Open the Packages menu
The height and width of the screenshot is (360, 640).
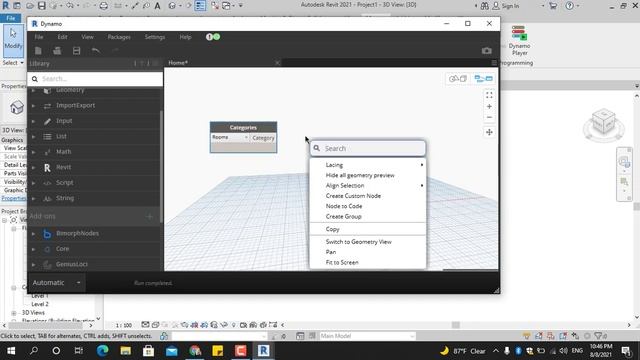point(119,37)
